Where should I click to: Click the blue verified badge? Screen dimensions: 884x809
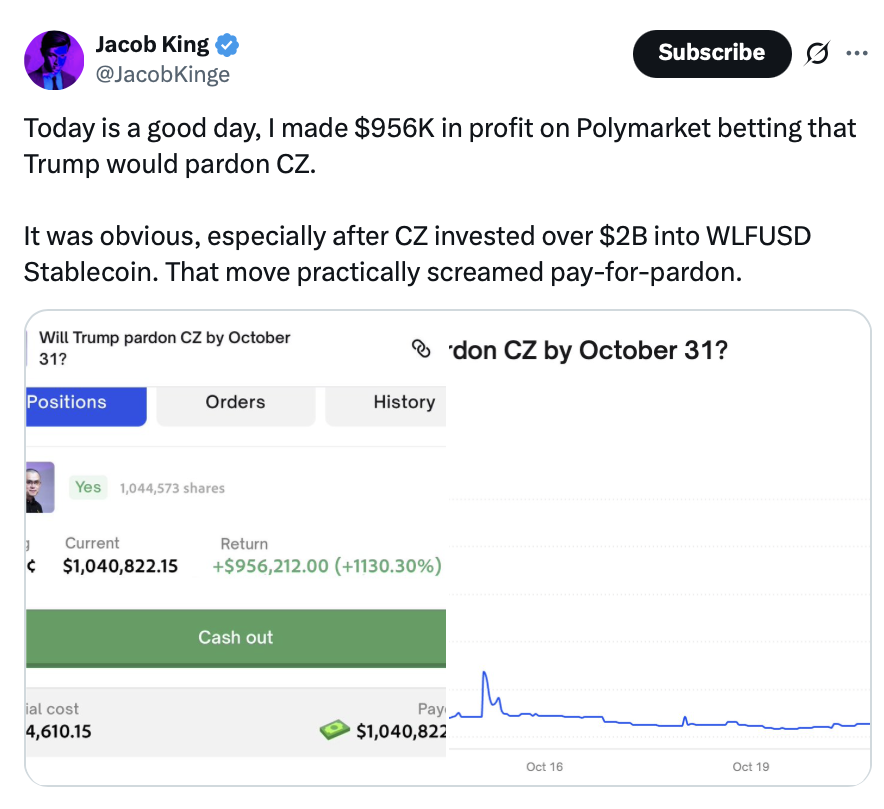228,45
